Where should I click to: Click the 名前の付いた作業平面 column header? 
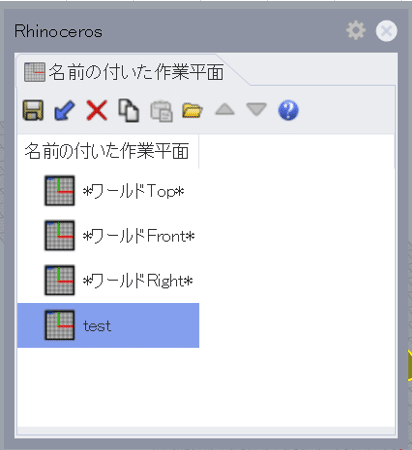pos(107,151)
